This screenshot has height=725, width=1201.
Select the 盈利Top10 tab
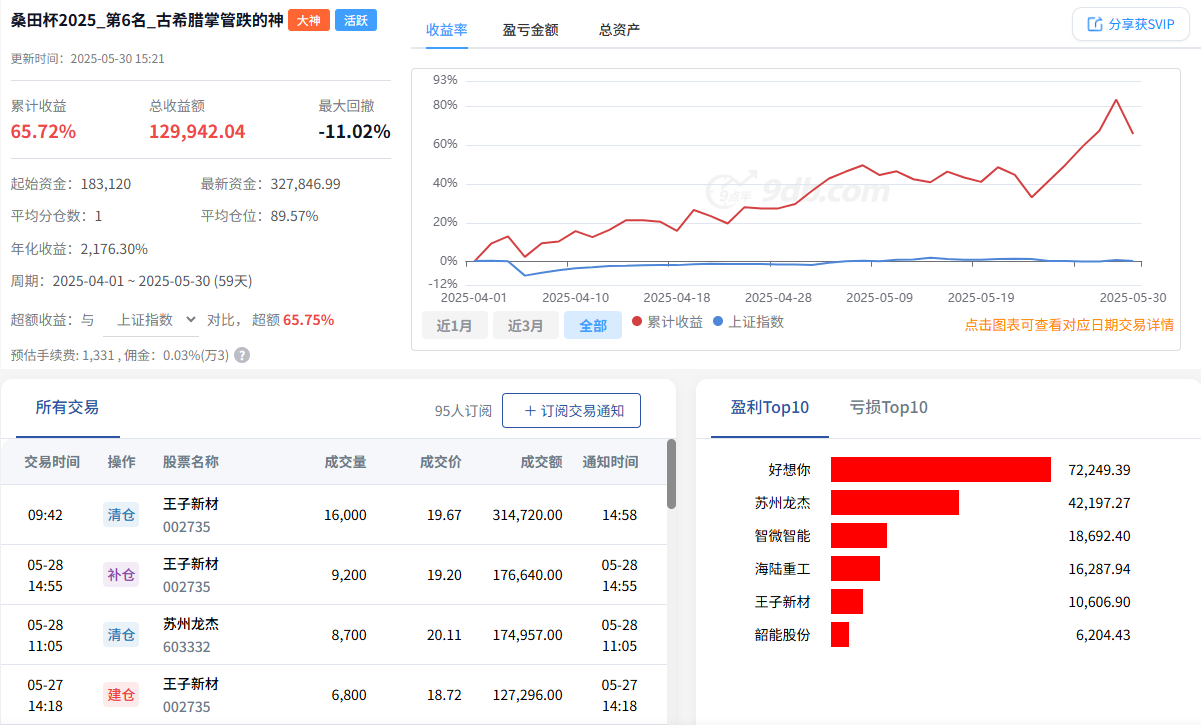pos(769,408)
